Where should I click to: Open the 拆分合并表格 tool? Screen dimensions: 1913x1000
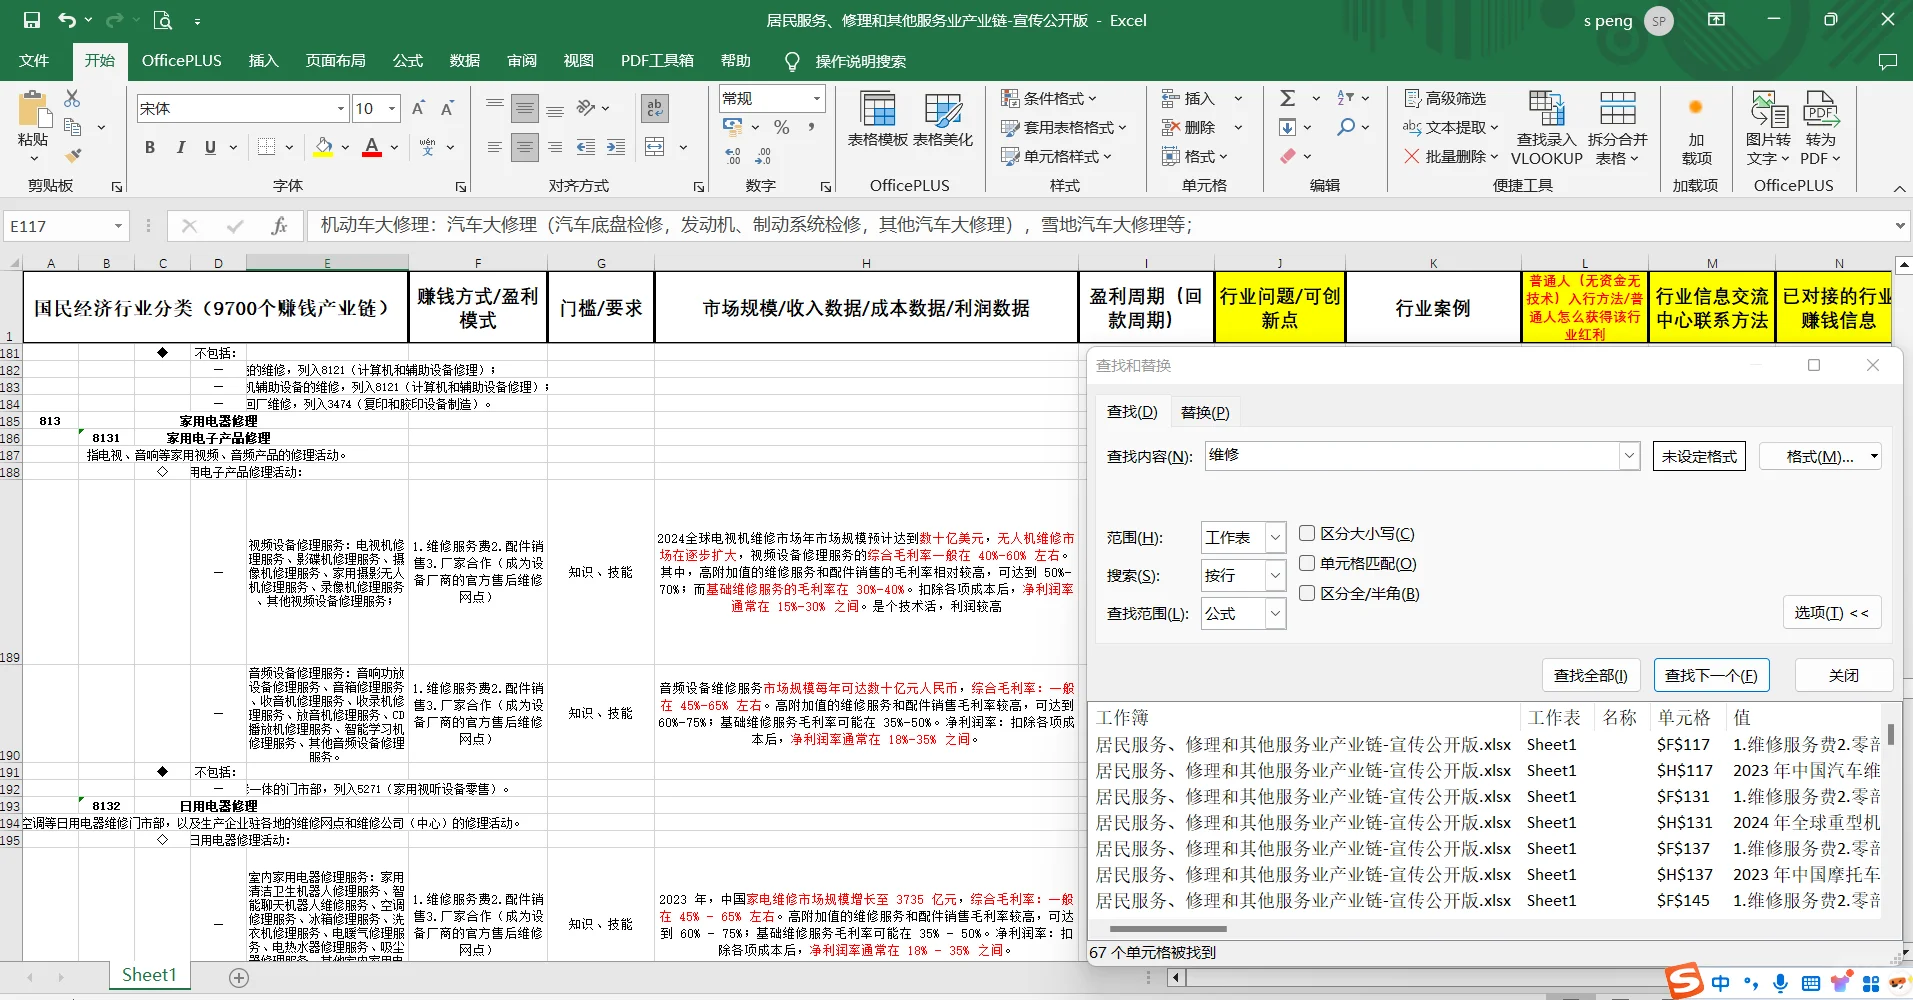pos(1616,125)
